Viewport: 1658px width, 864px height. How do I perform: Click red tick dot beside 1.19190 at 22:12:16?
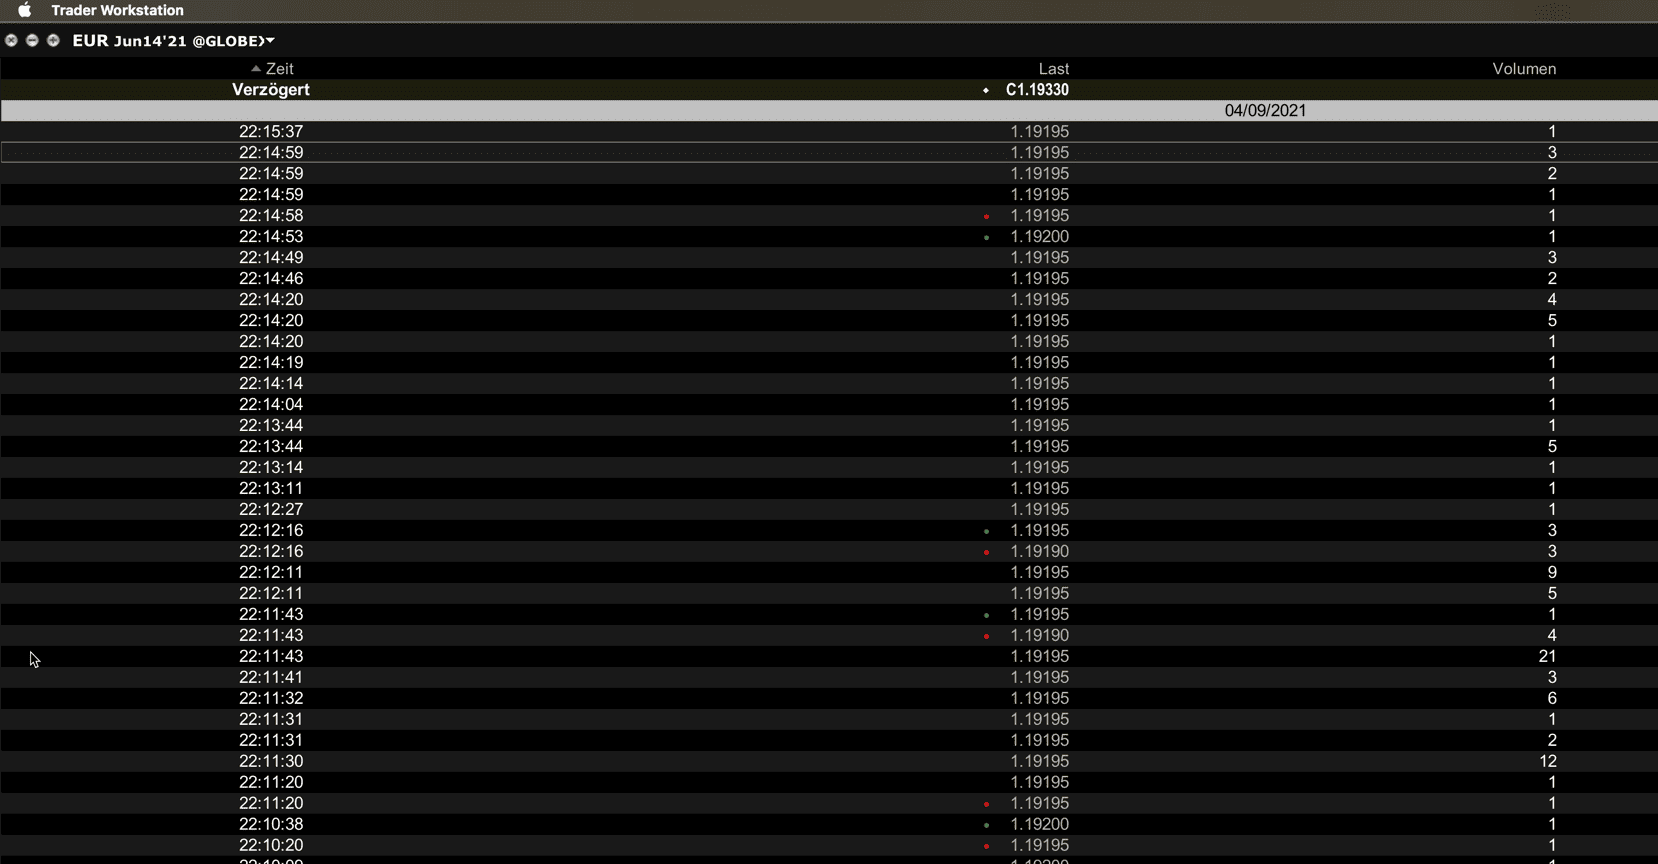coord(986,552)
